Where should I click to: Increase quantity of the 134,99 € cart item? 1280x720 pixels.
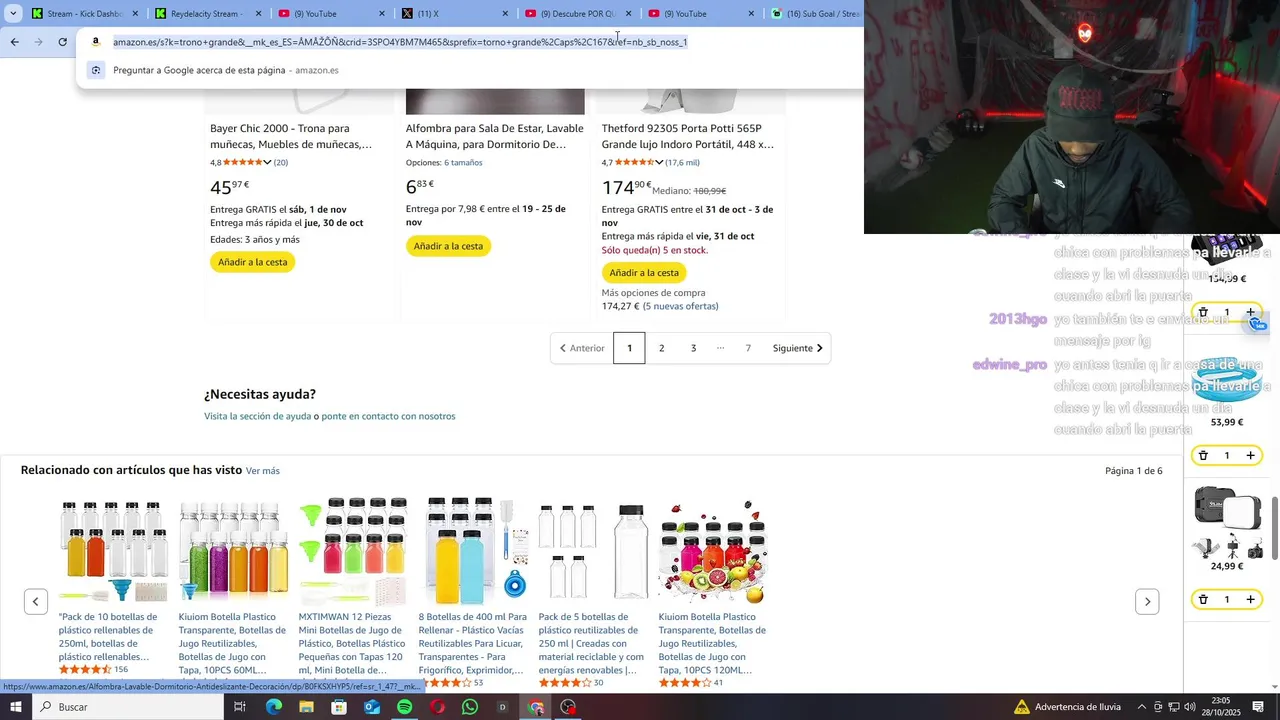1250,312
